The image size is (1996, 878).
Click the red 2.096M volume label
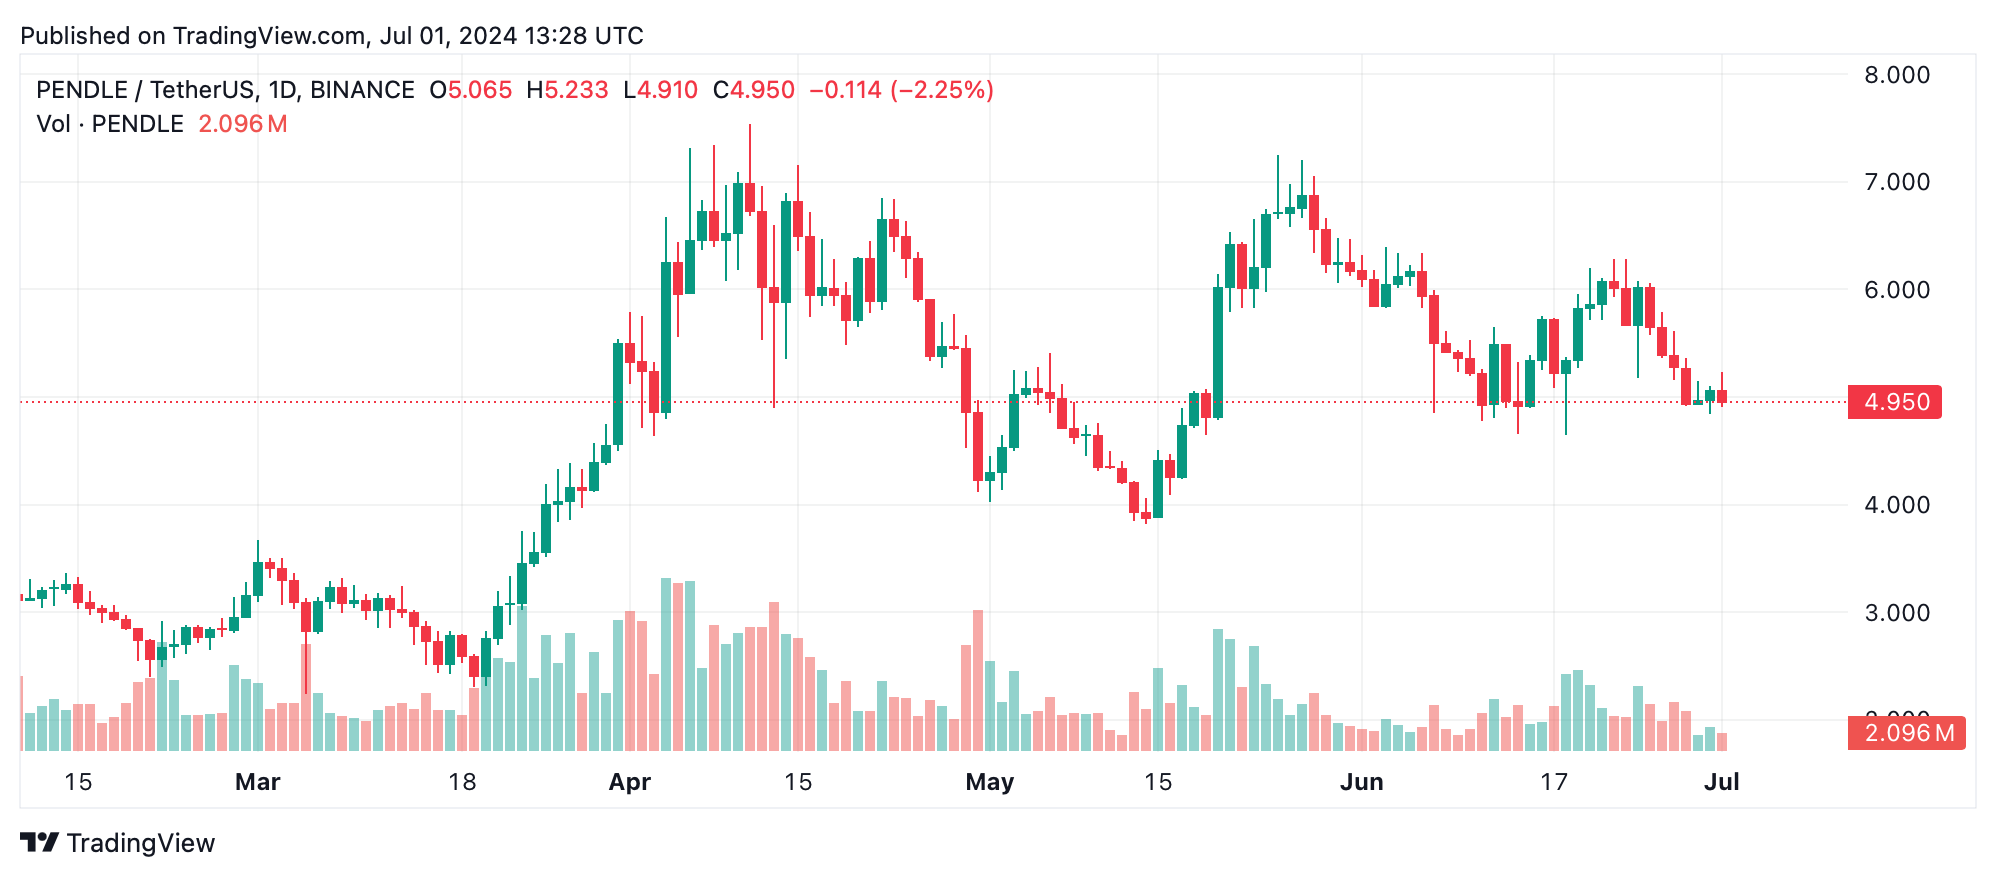[x=1907, y=733]
